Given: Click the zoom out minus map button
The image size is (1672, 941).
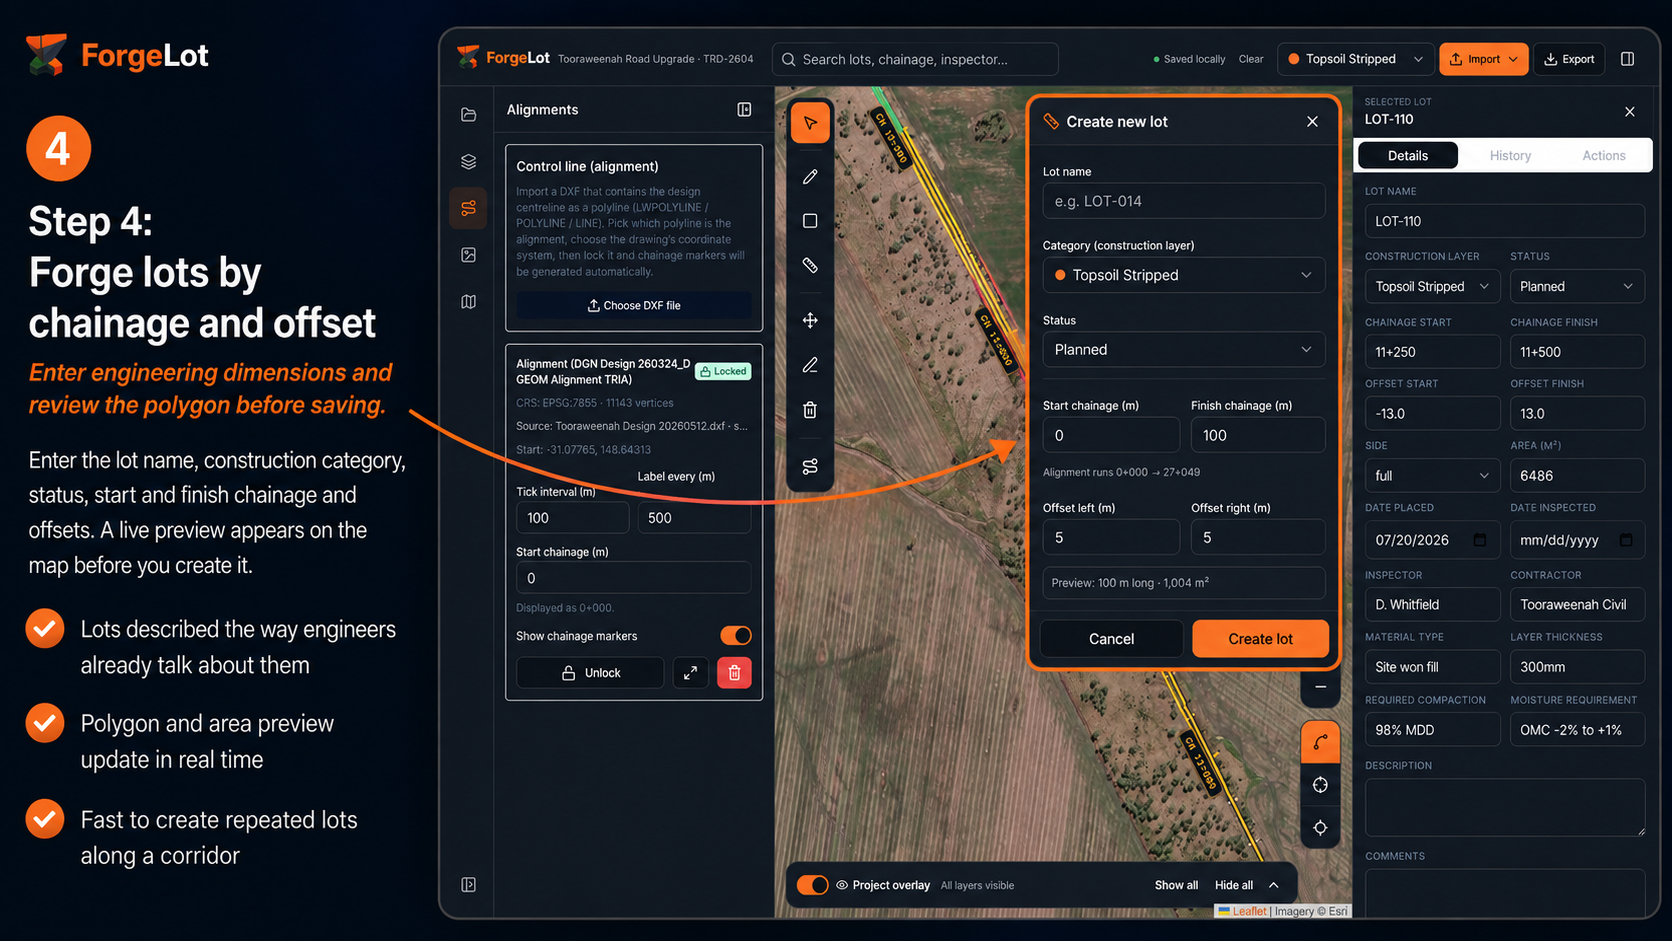Looking at the screenshot, I should [1320, 687].
